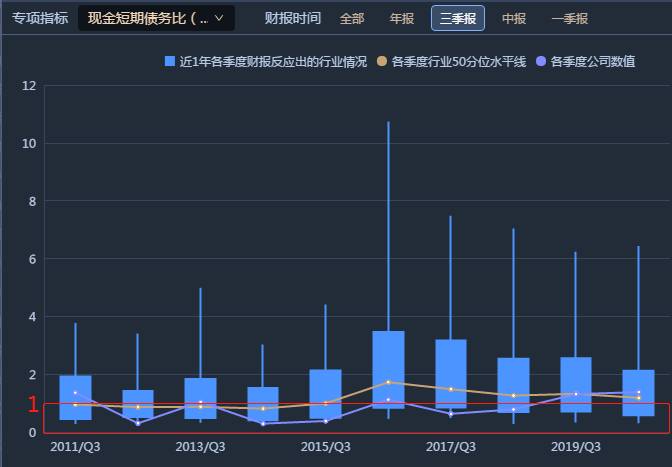Open the 现金短期债务比 indicator dropdown
Viewport: 672px width, 467px height.
click(156, 18)
